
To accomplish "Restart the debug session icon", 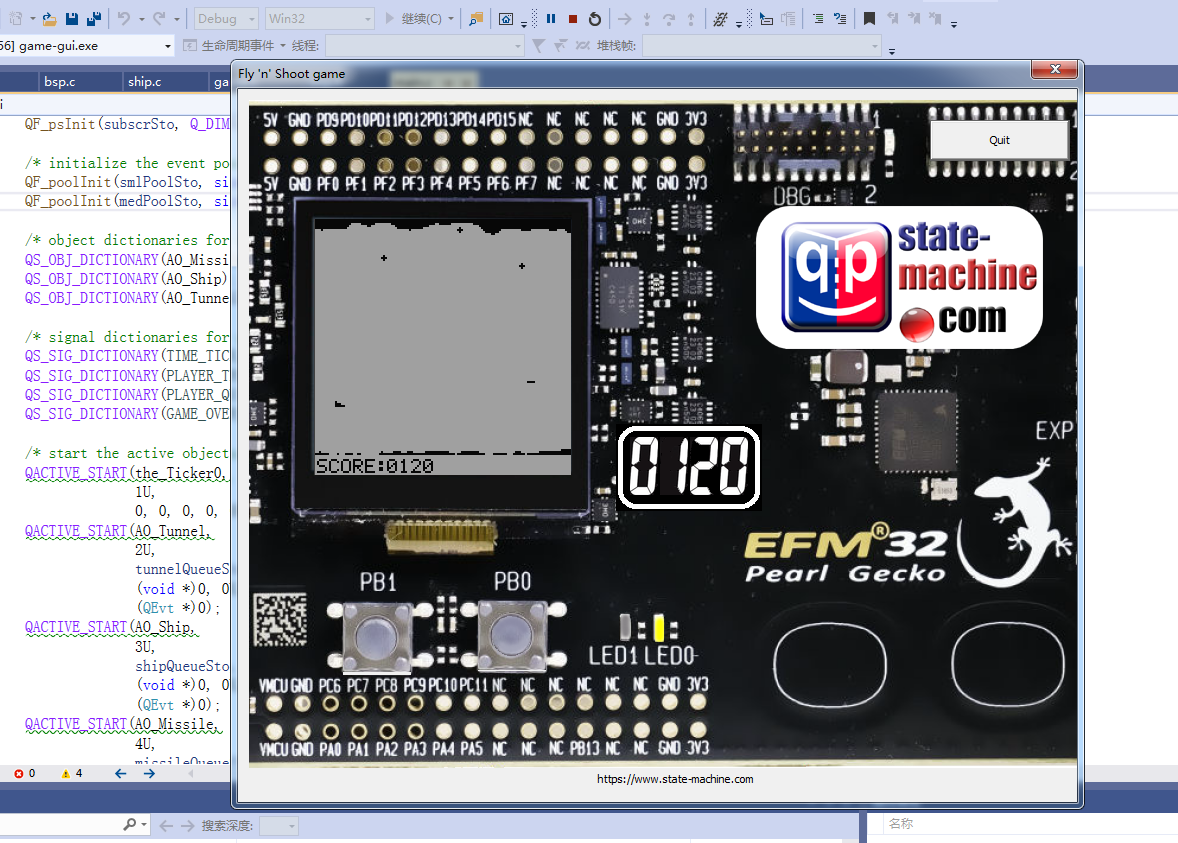I will tap(595, 19).
